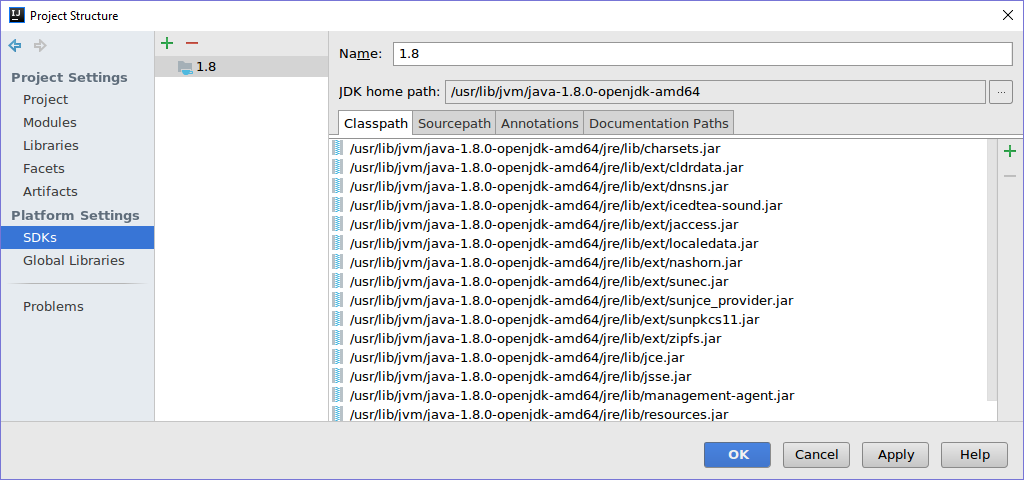Click the classpath list vertical scrollbar
The image size is (1024, 480).
(x=992, y=269)
